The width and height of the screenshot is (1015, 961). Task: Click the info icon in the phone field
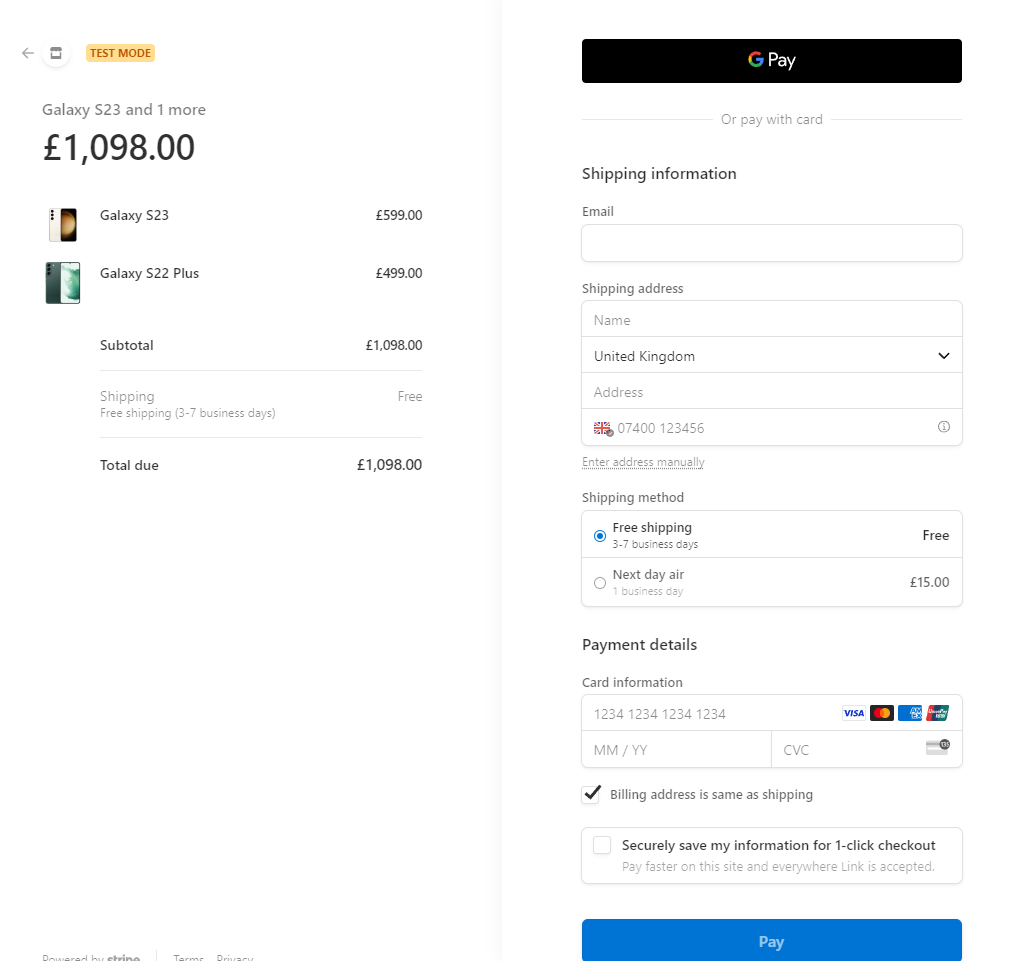tap(943, 427)
